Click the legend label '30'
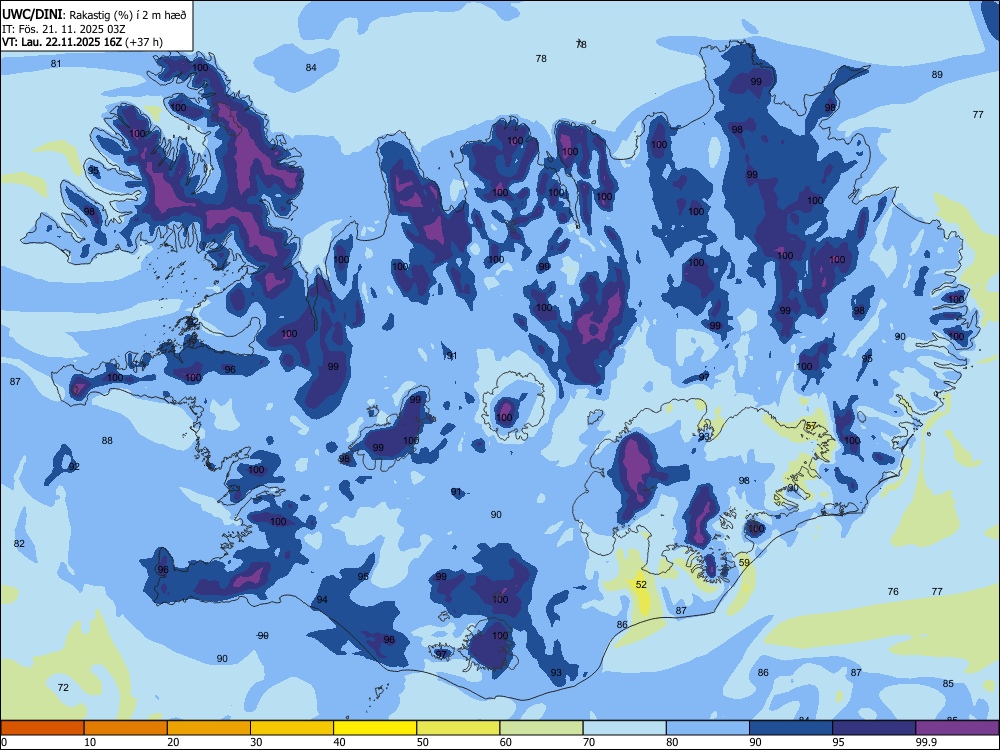The height and width of the screenshot is (750, 1000). click(256, 742)
